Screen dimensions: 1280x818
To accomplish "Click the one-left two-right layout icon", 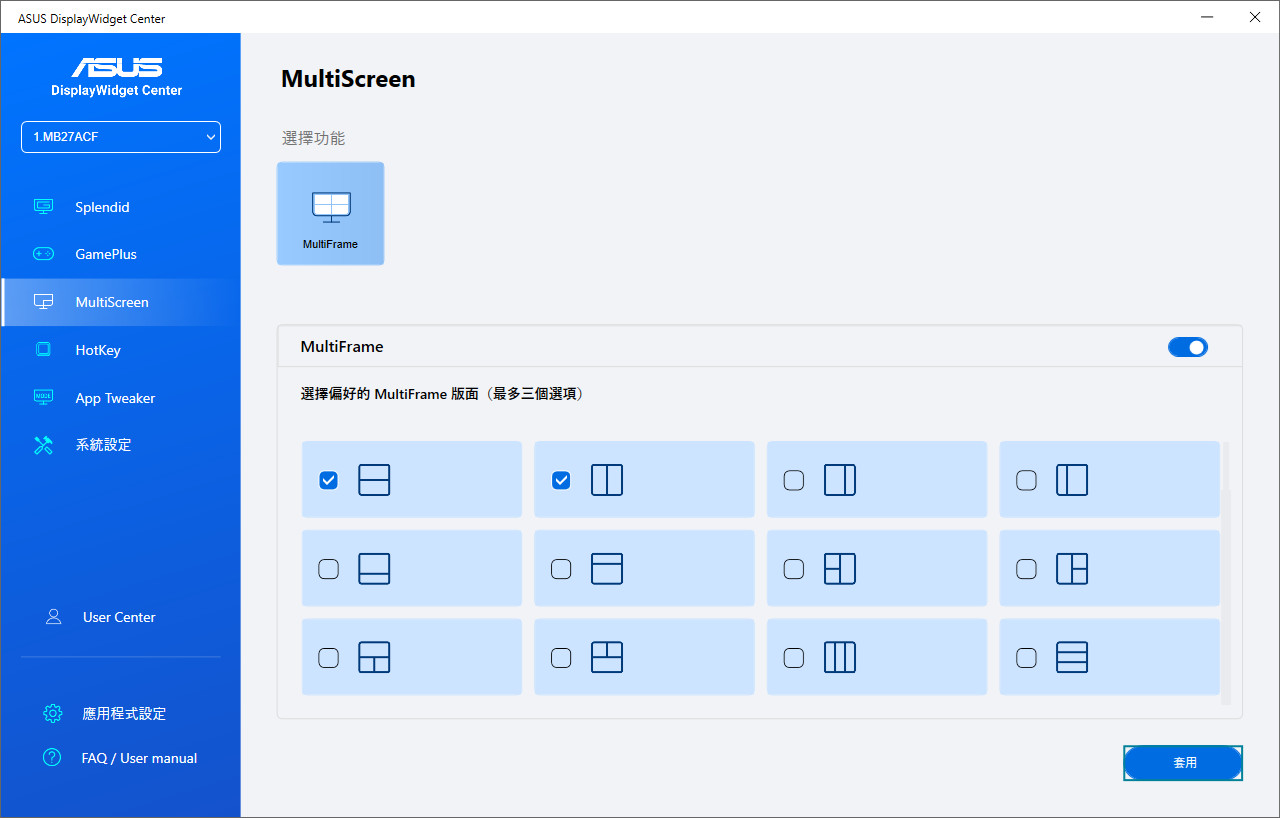I will [x=1072, y=569].
